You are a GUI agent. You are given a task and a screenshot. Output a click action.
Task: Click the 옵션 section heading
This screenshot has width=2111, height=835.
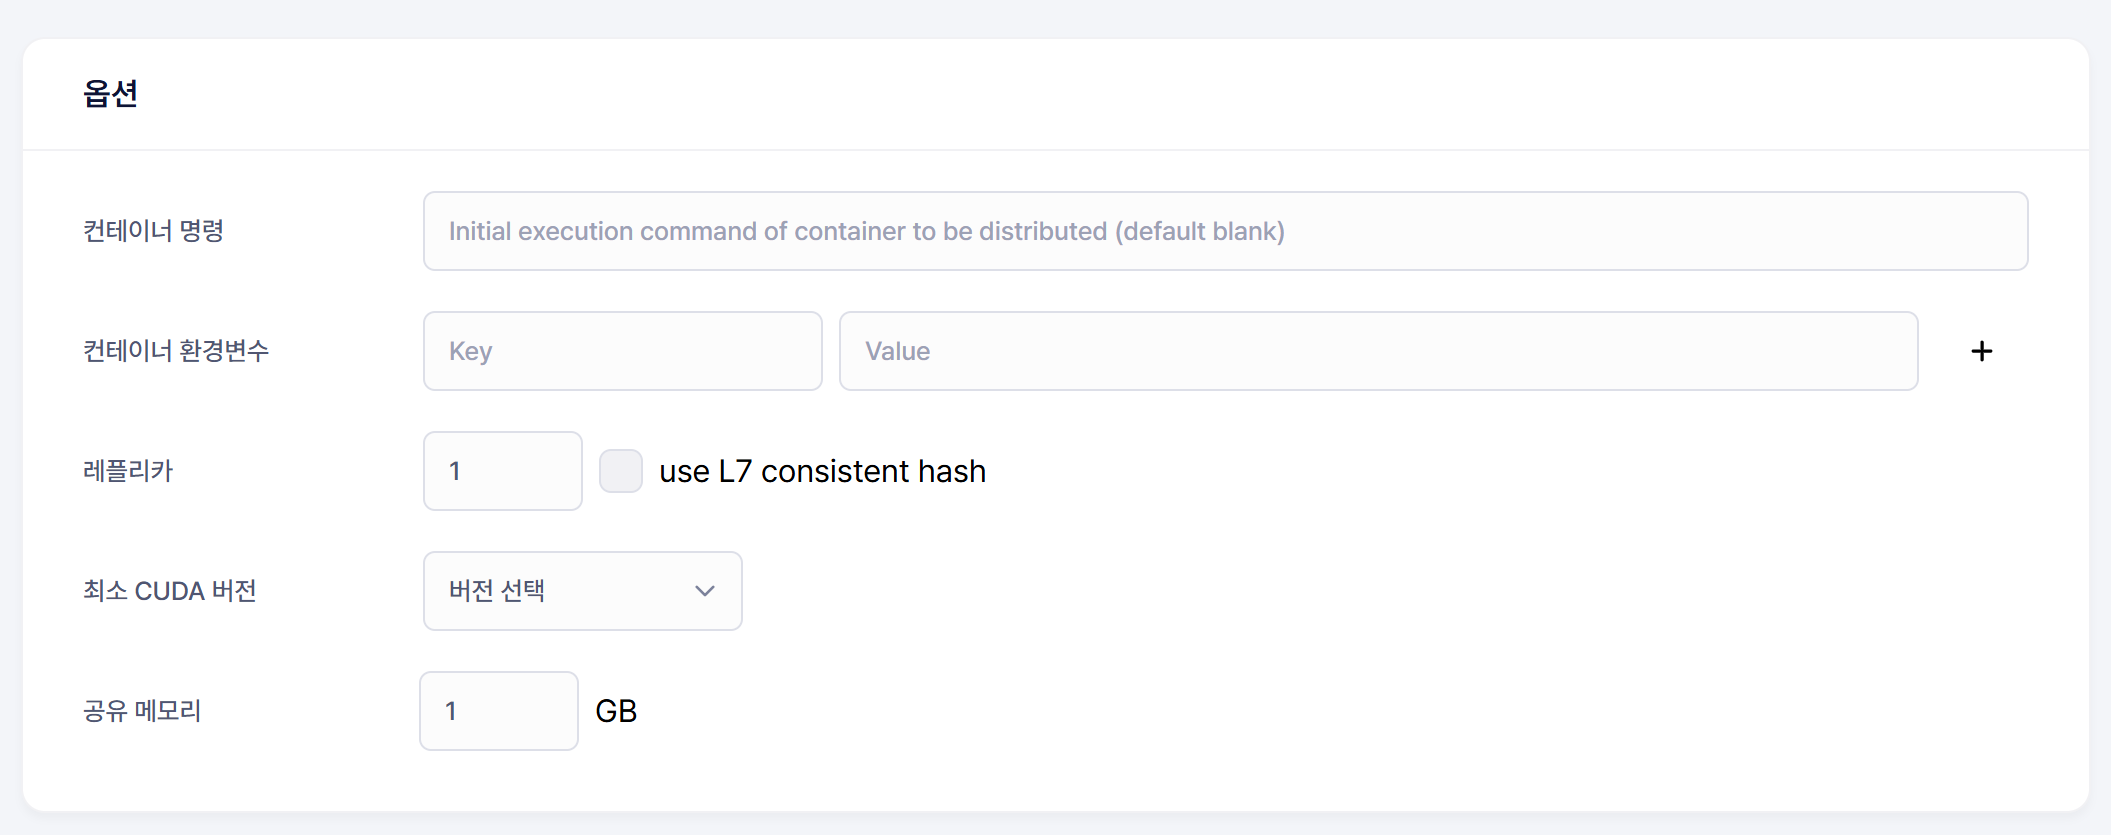110,94
